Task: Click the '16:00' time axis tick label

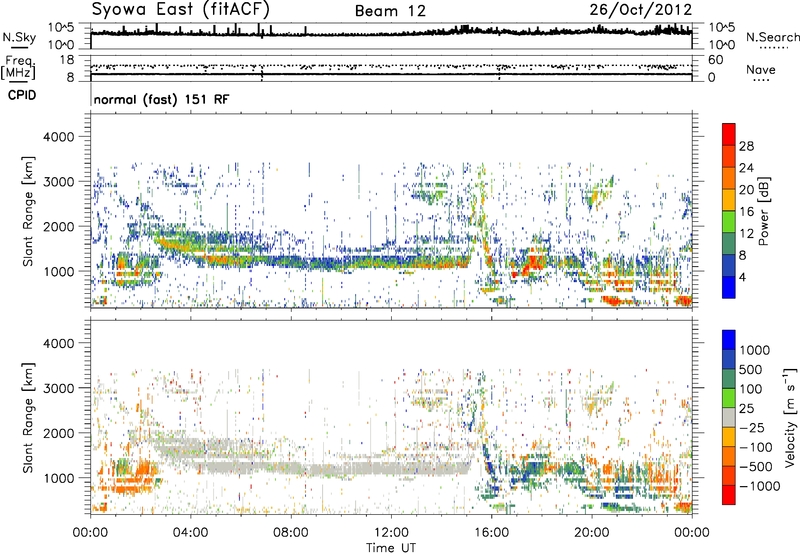Action: click(491, 533)
